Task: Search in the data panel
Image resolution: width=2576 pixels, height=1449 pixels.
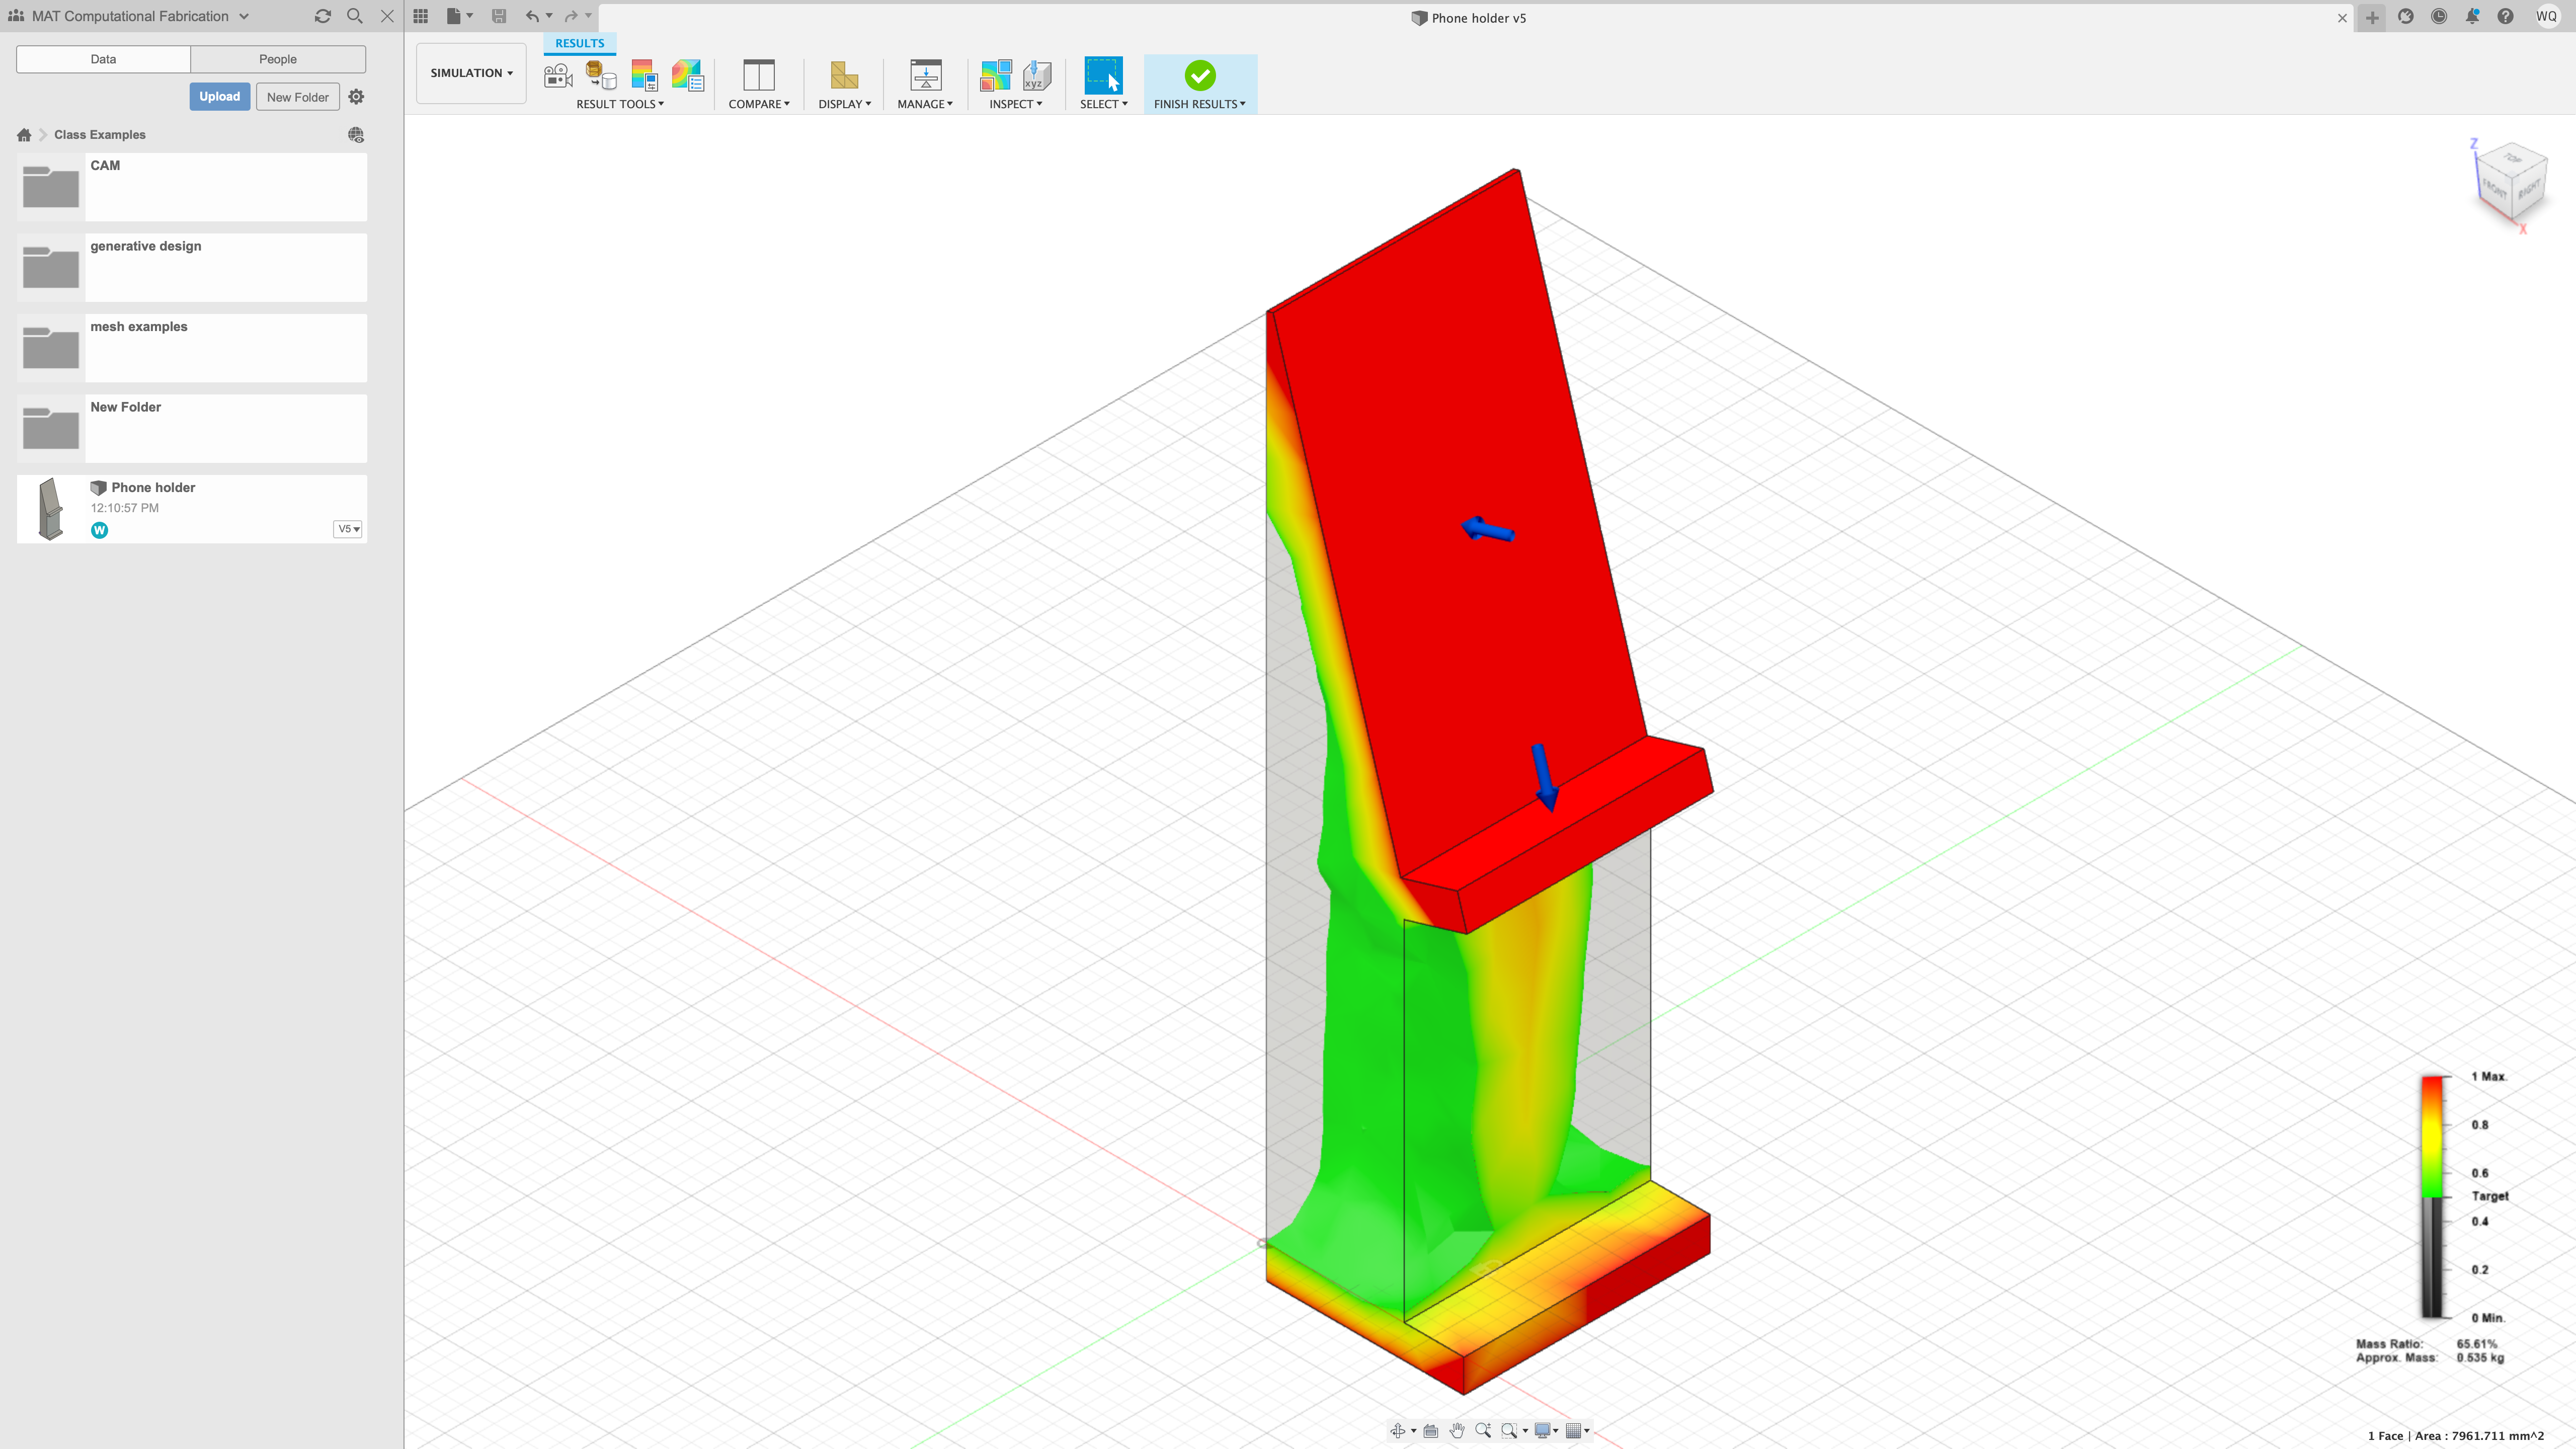Action: pos(354,16)
